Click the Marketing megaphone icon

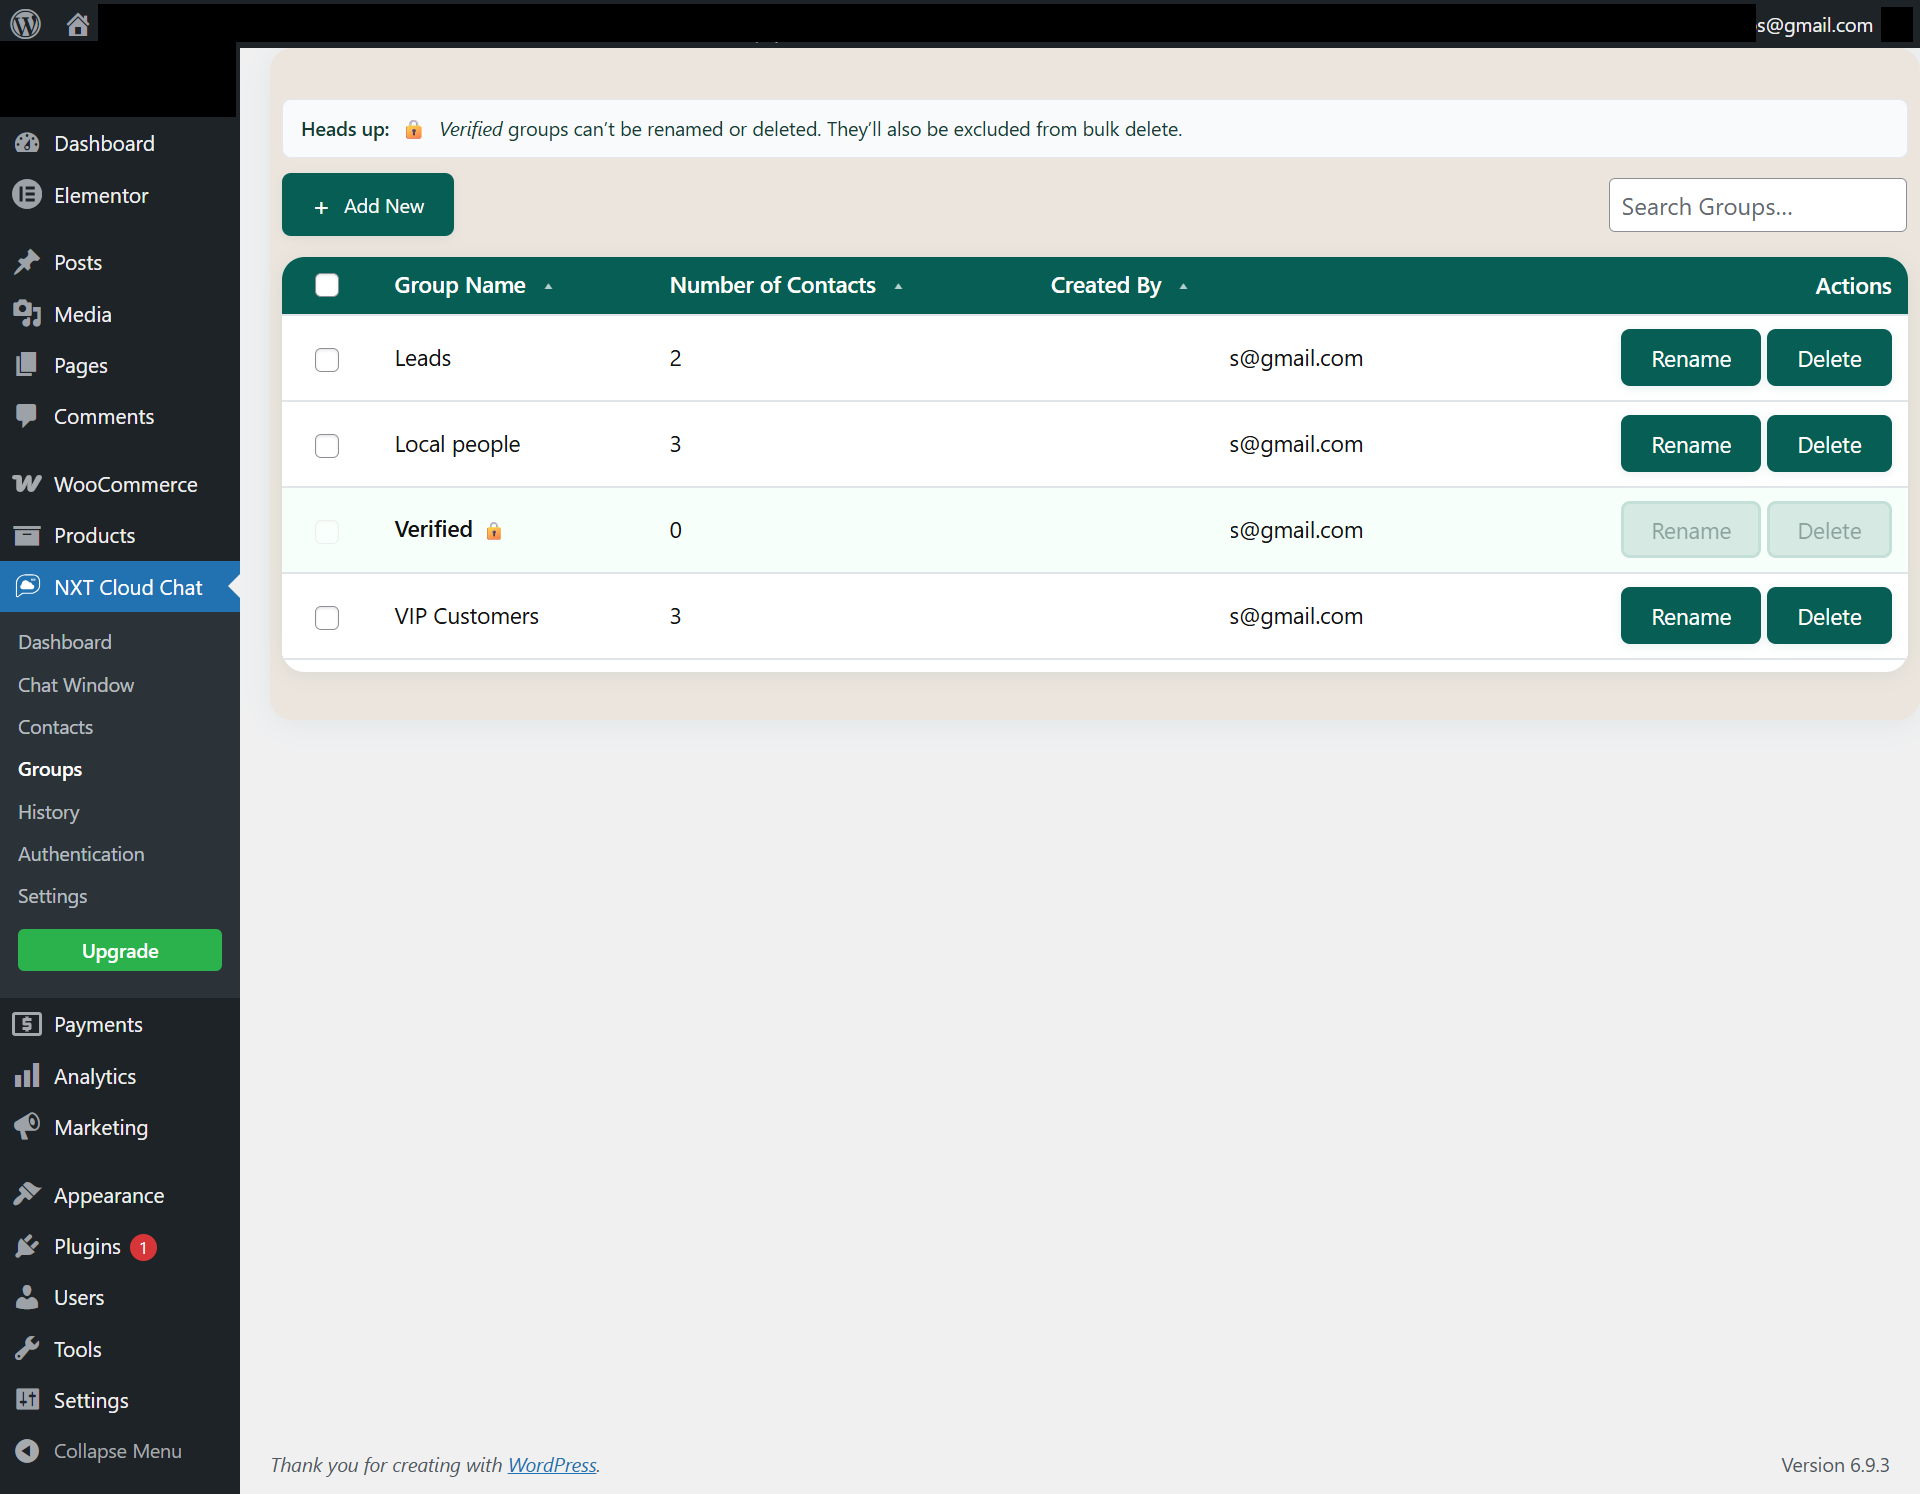[27, 1126]
